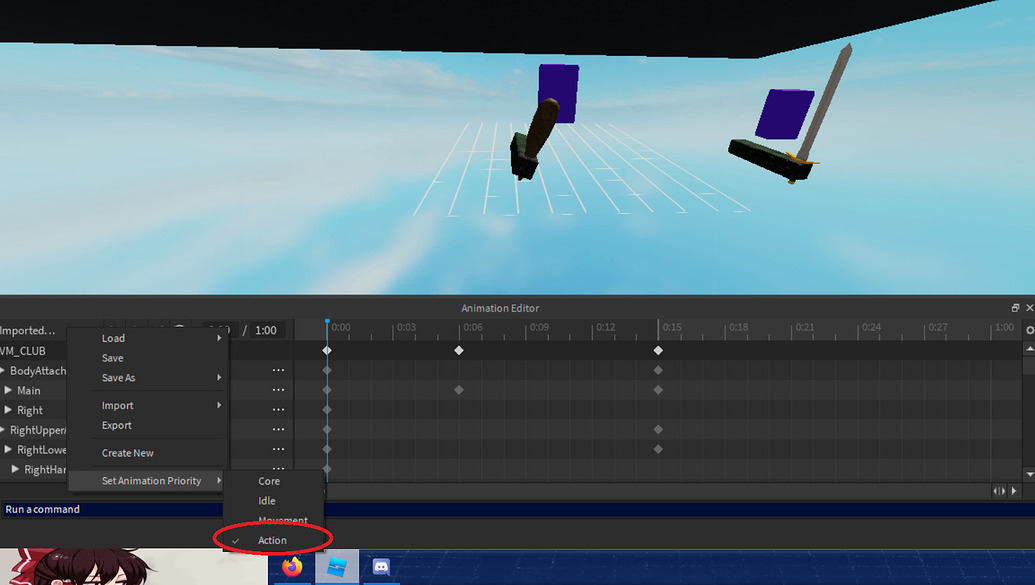Open the RightUpperArm track options ellipsis
The height and width of the screenshot is (585, 1035).
tap(279, 430)
